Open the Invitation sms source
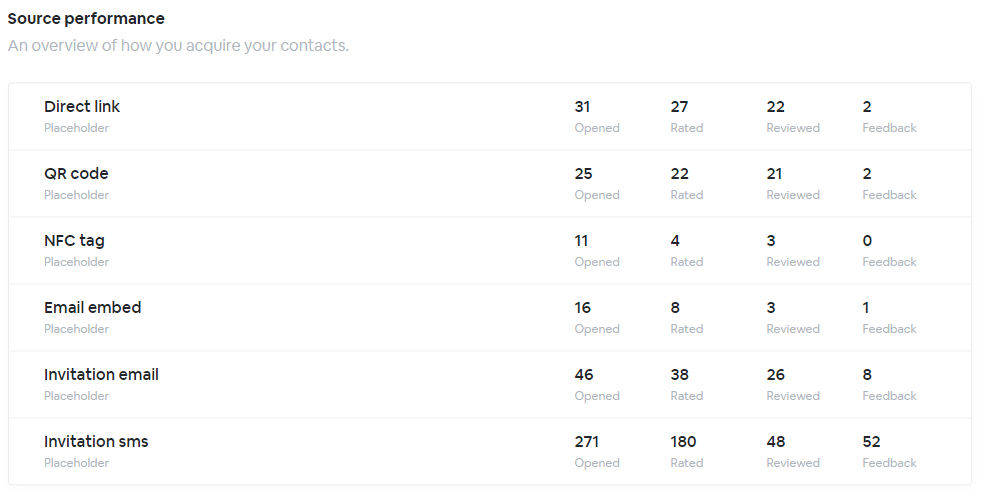984x498 pixels. click(96, 442)
